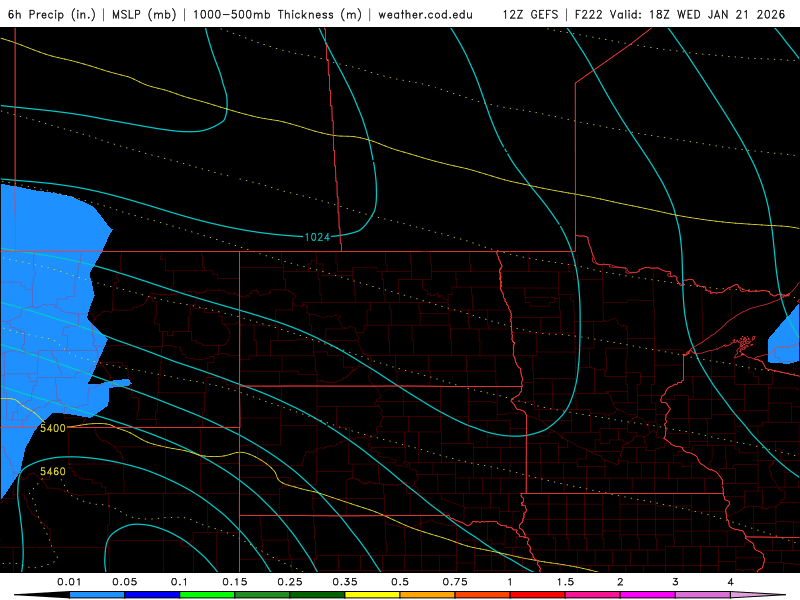Click the weather.cod.edu source label

[426, 14]
